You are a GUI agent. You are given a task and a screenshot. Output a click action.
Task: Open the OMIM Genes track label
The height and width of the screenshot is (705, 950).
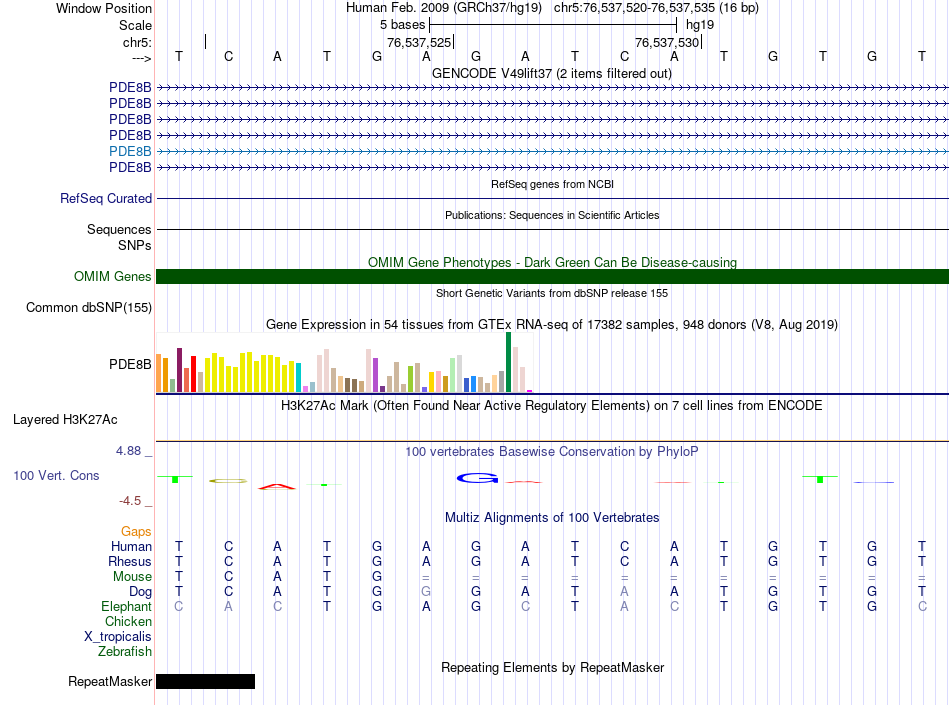[112, 277]
